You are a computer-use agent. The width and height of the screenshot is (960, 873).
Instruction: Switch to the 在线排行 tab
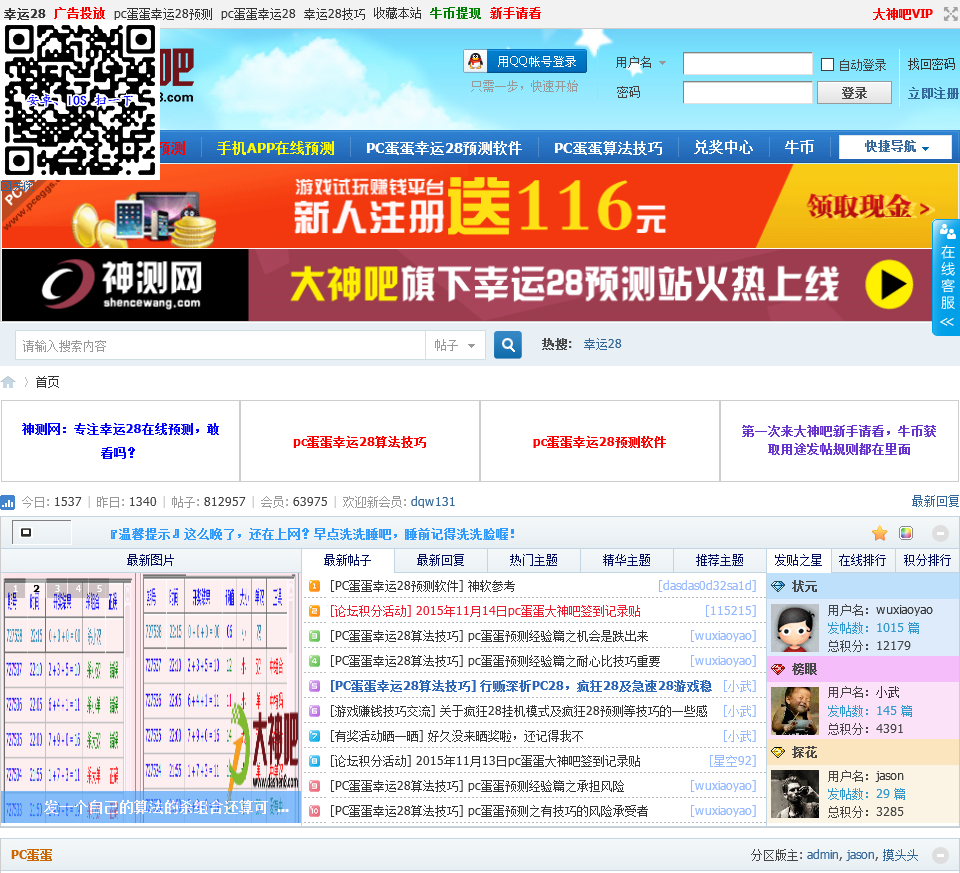pos(862,560)
